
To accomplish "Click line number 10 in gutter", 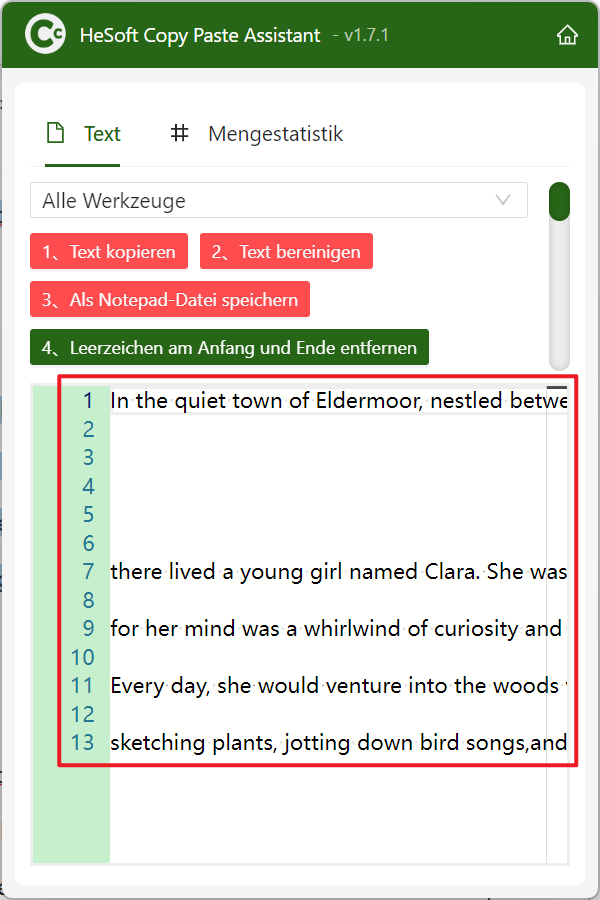I will 83,657.
